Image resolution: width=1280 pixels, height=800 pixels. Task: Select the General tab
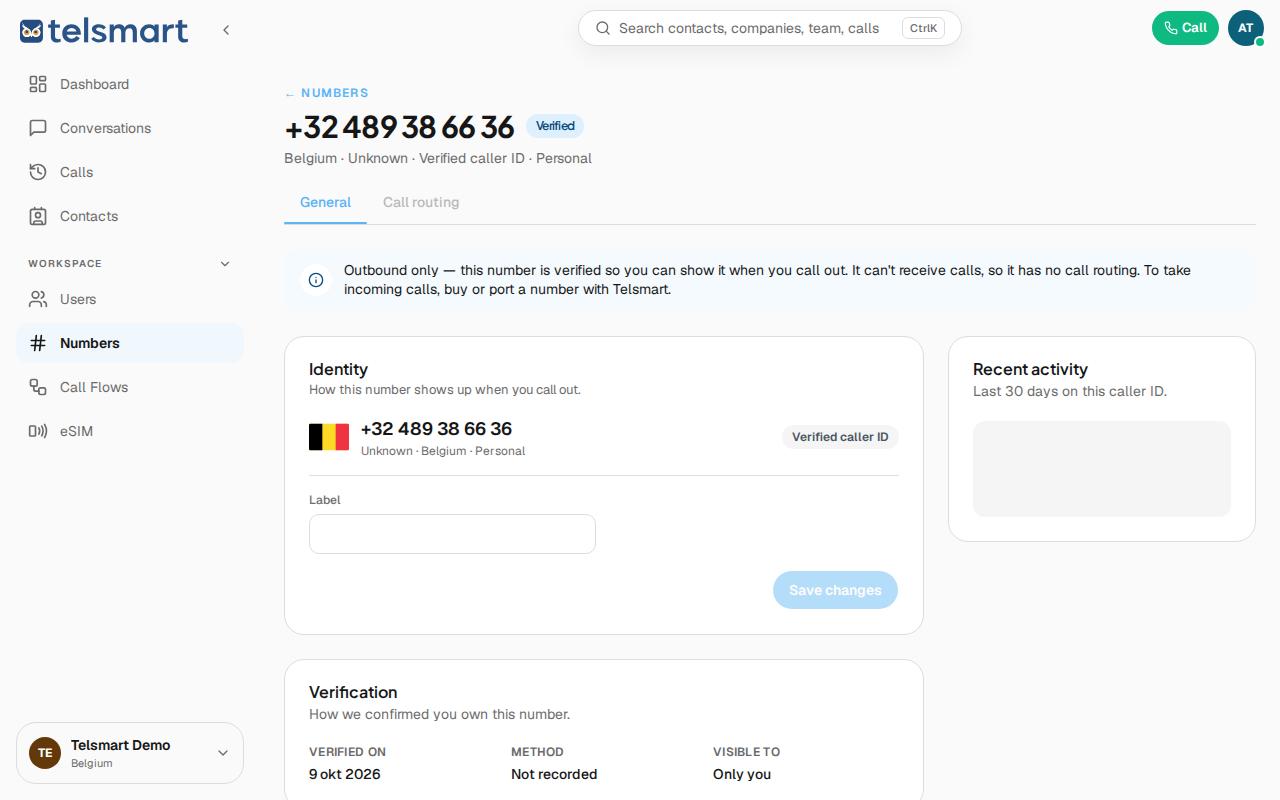pos(325,202)
